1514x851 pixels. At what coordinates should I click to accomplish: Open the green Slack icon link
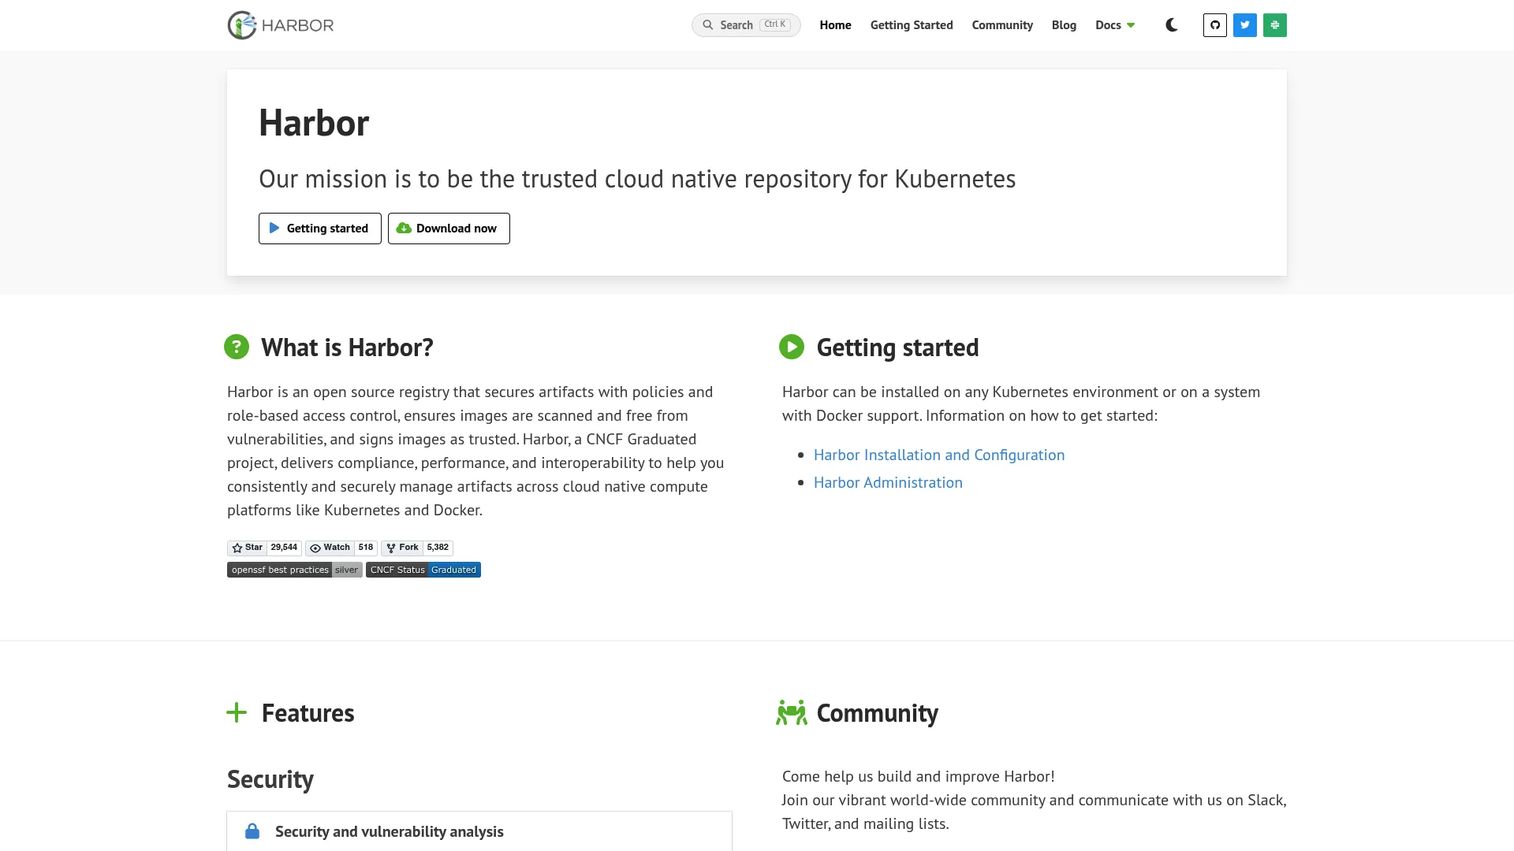point(1275,25)
